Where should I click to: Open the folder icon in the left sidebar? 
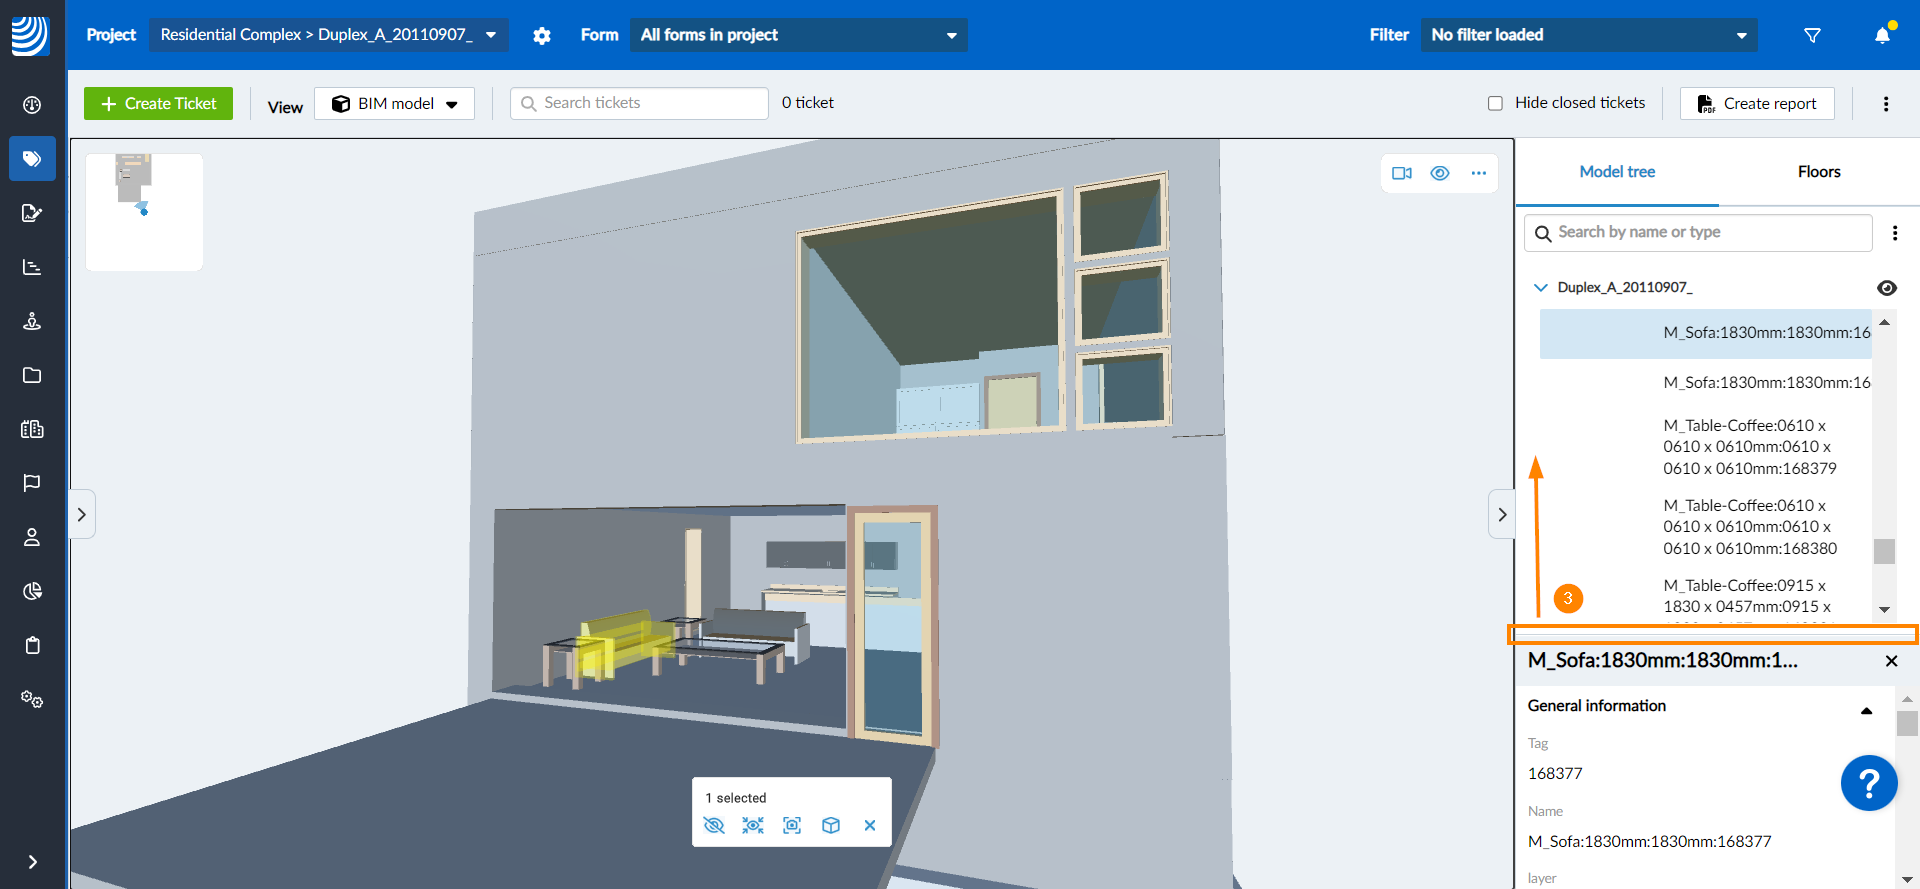(x=32, y=375)
